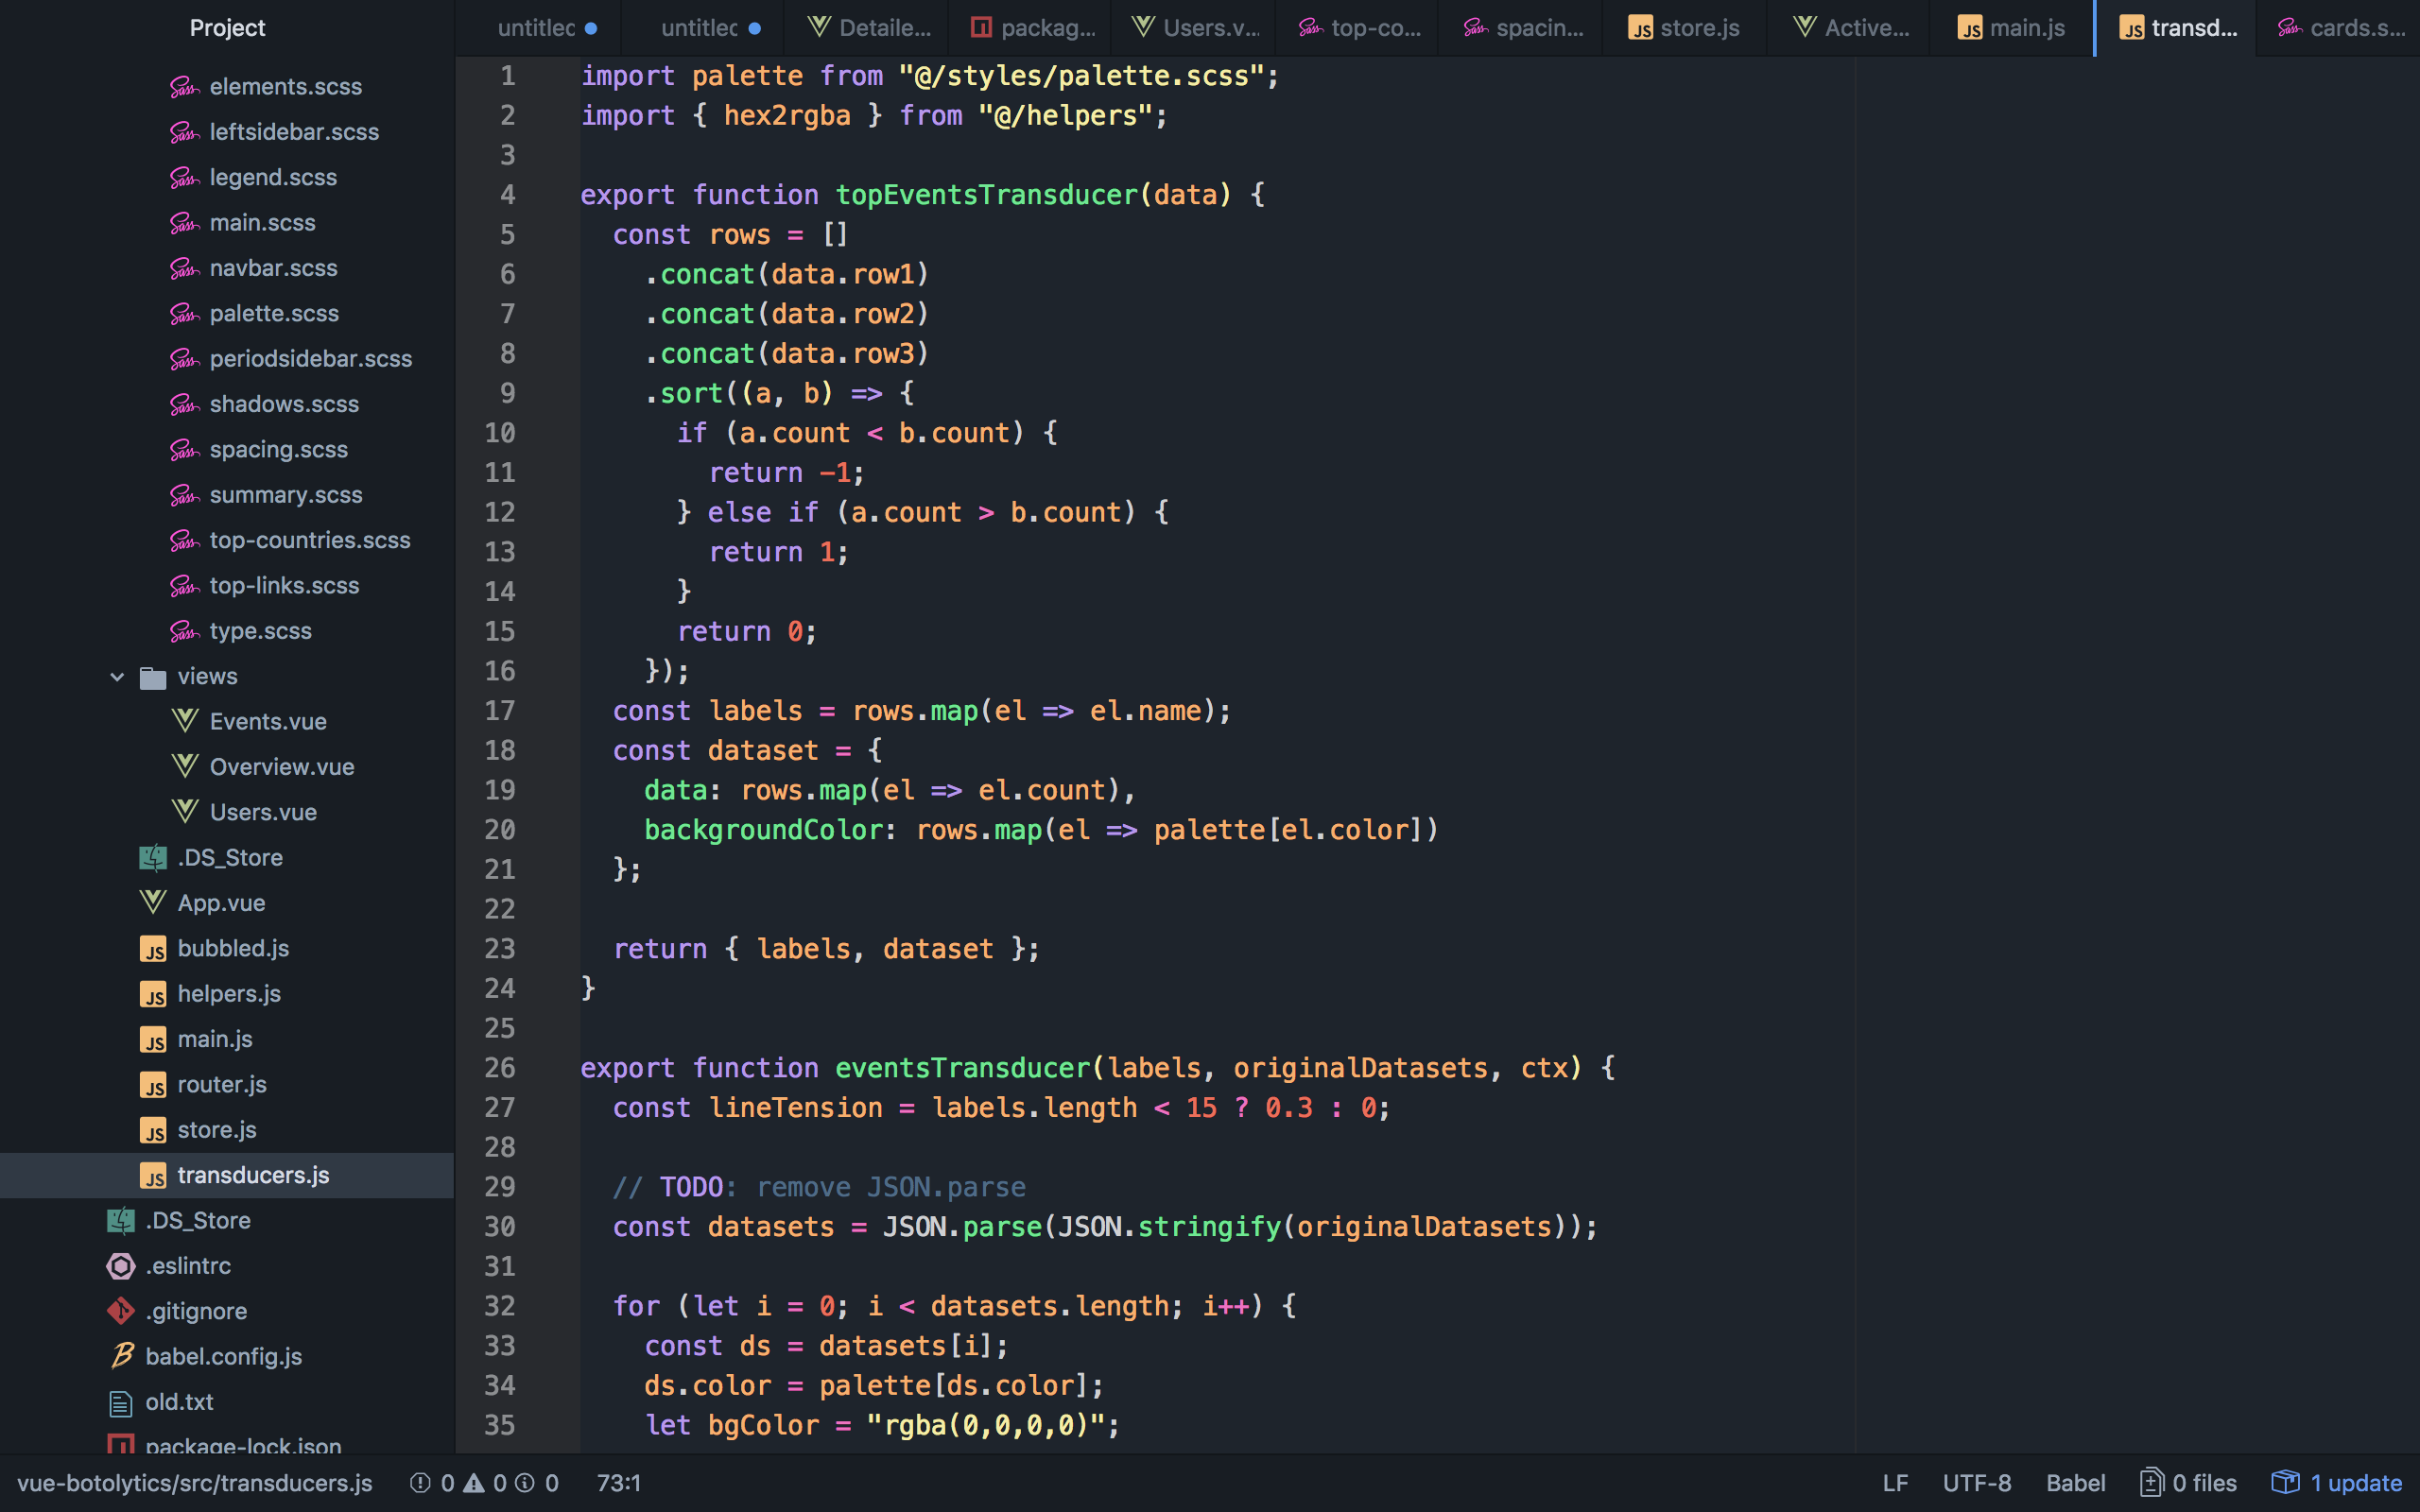The height and width of the screenshot is (1512, 2420).
Task: Click the 73:1 cursor position indicator
Action: [x=618, y=1483]
